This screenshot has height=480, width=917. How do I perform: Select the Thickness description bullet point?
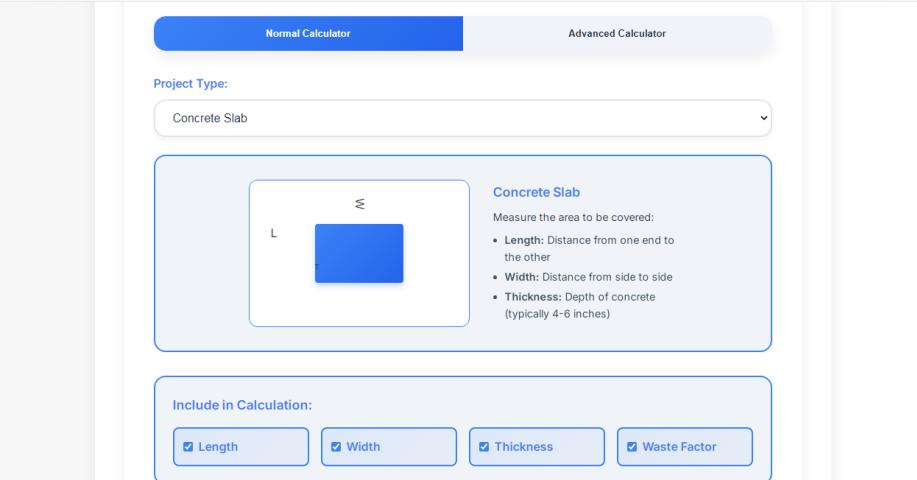[580, 305]
